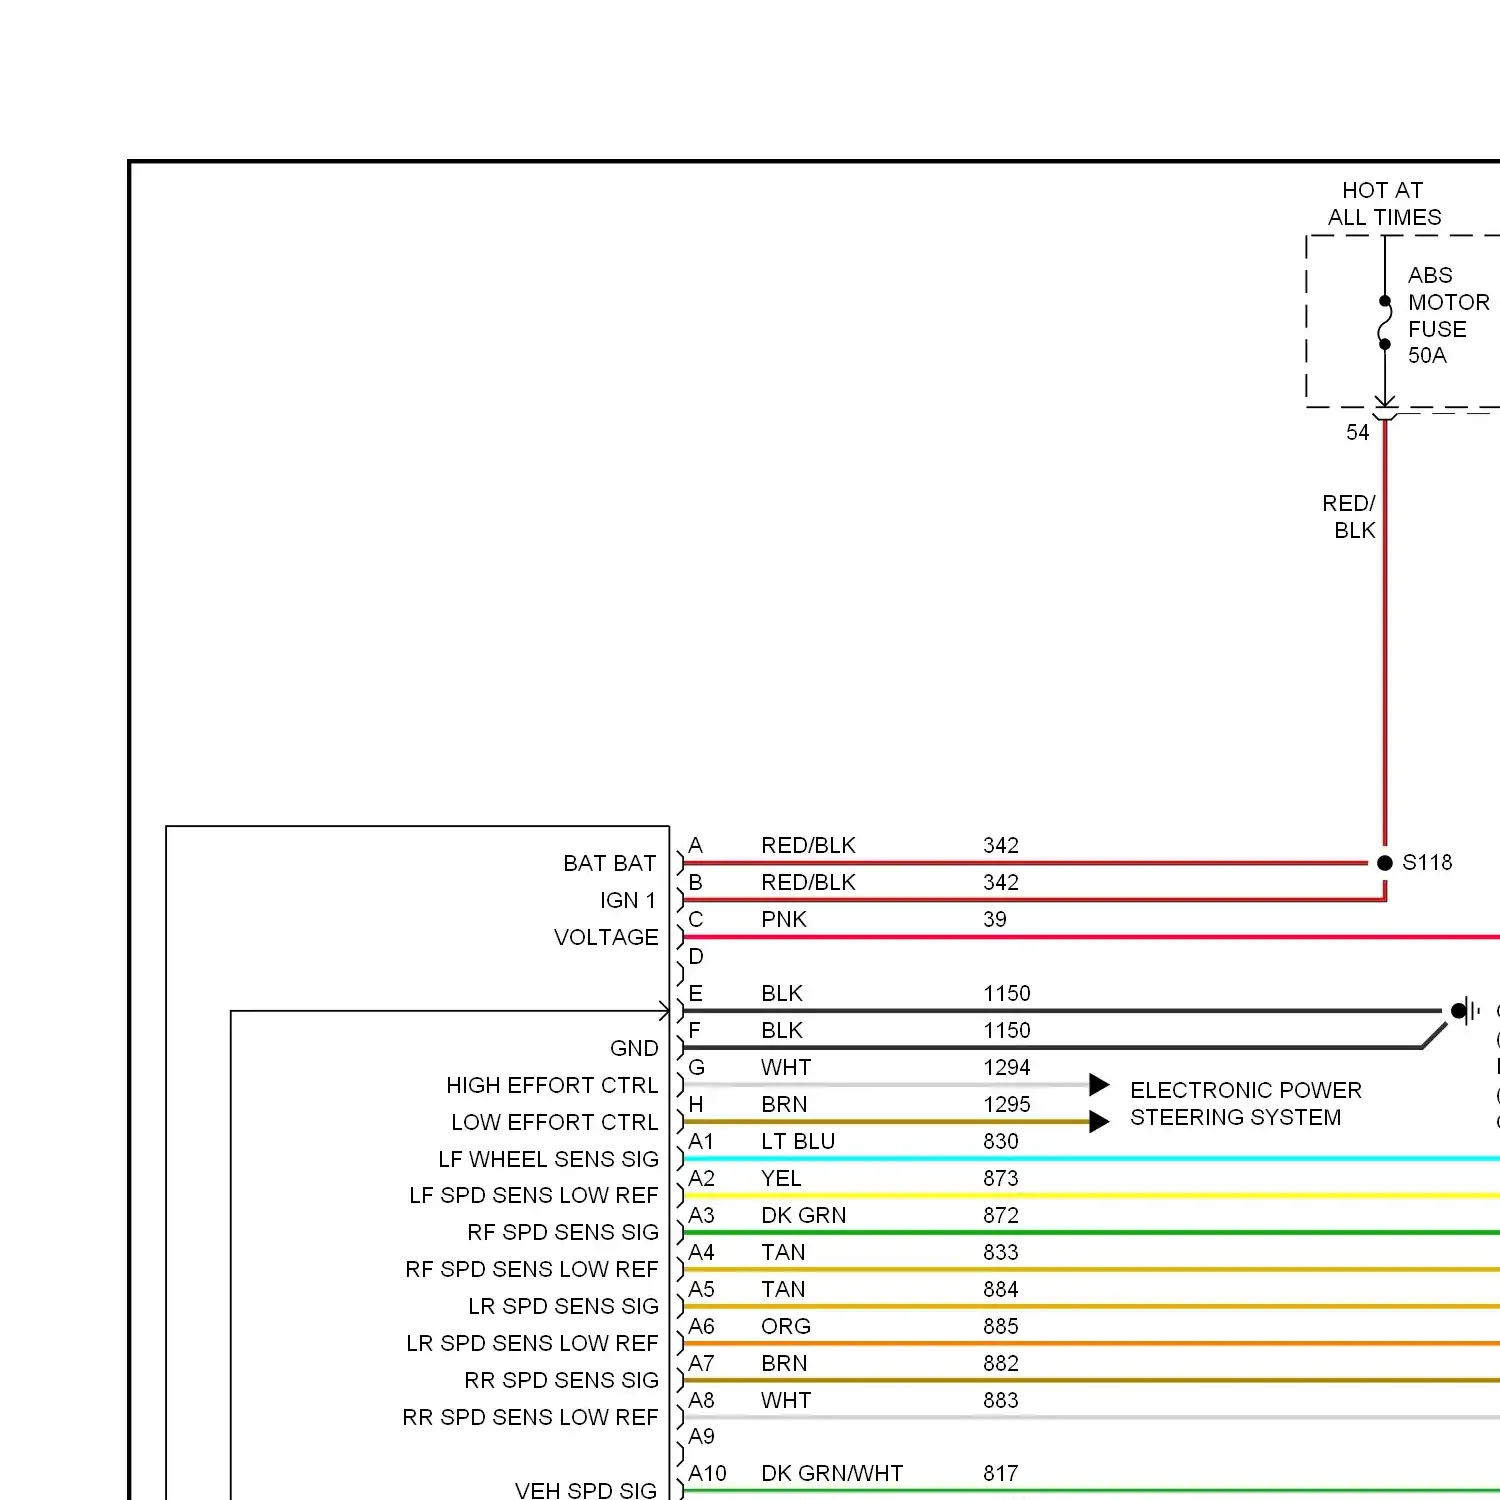
Task: Select the "TAN" label on pin A5
Action: click(783, 1290)
